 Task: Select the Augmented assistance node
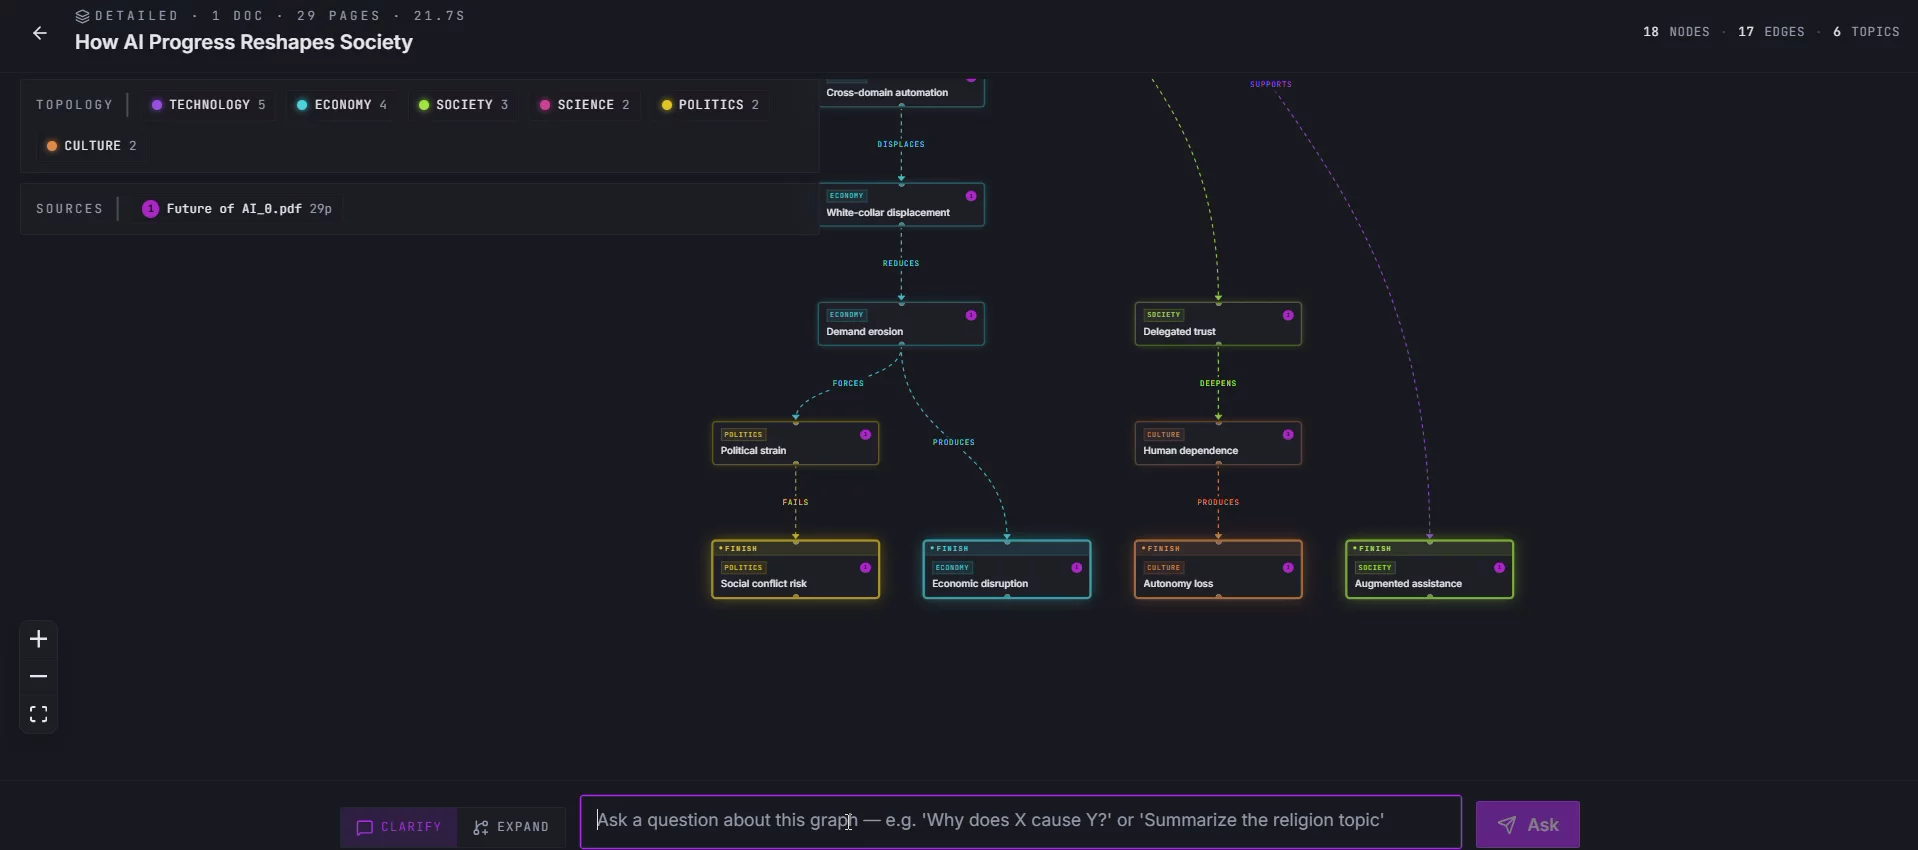[1430, 569]
